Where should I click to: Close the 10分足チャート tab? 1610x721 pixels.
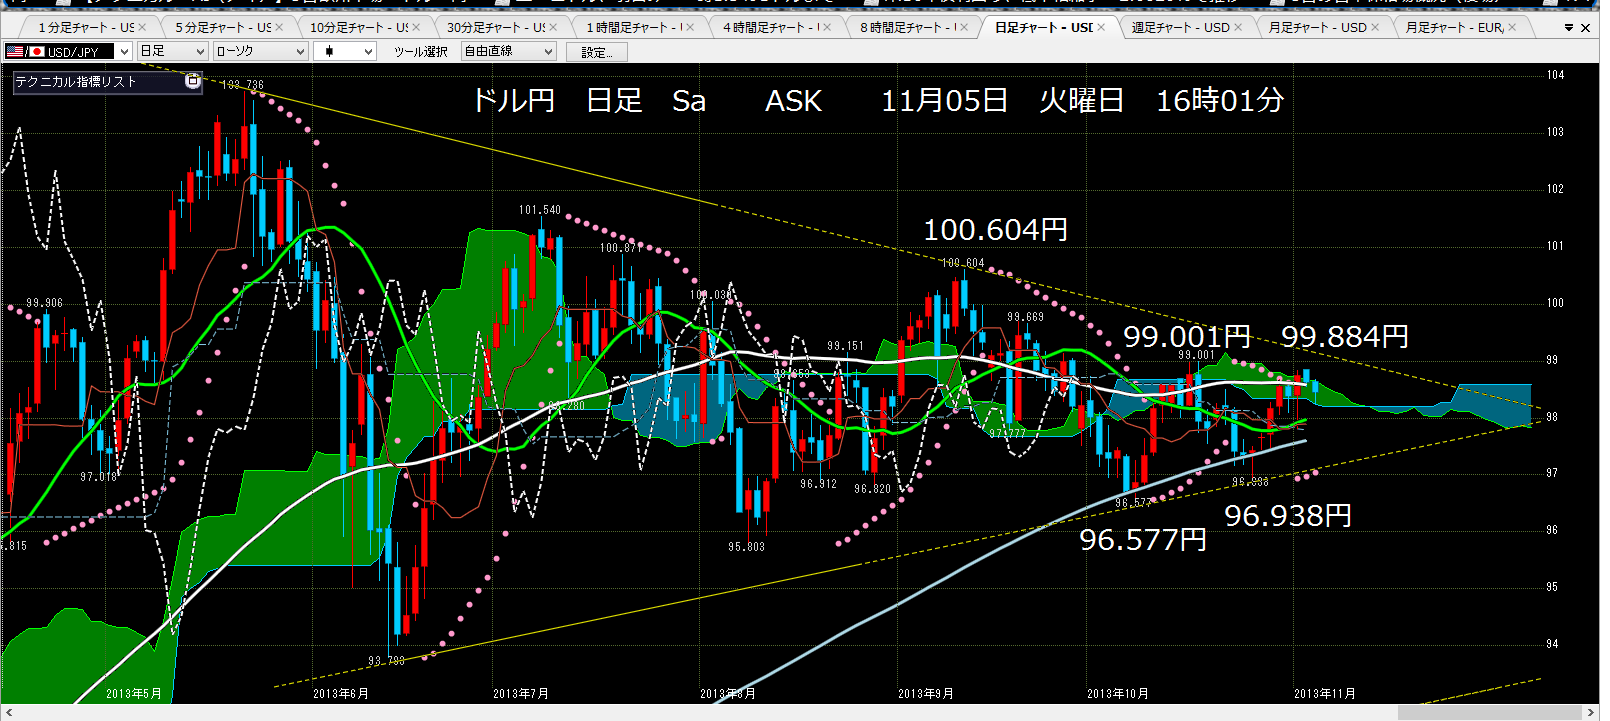(416, 27)
